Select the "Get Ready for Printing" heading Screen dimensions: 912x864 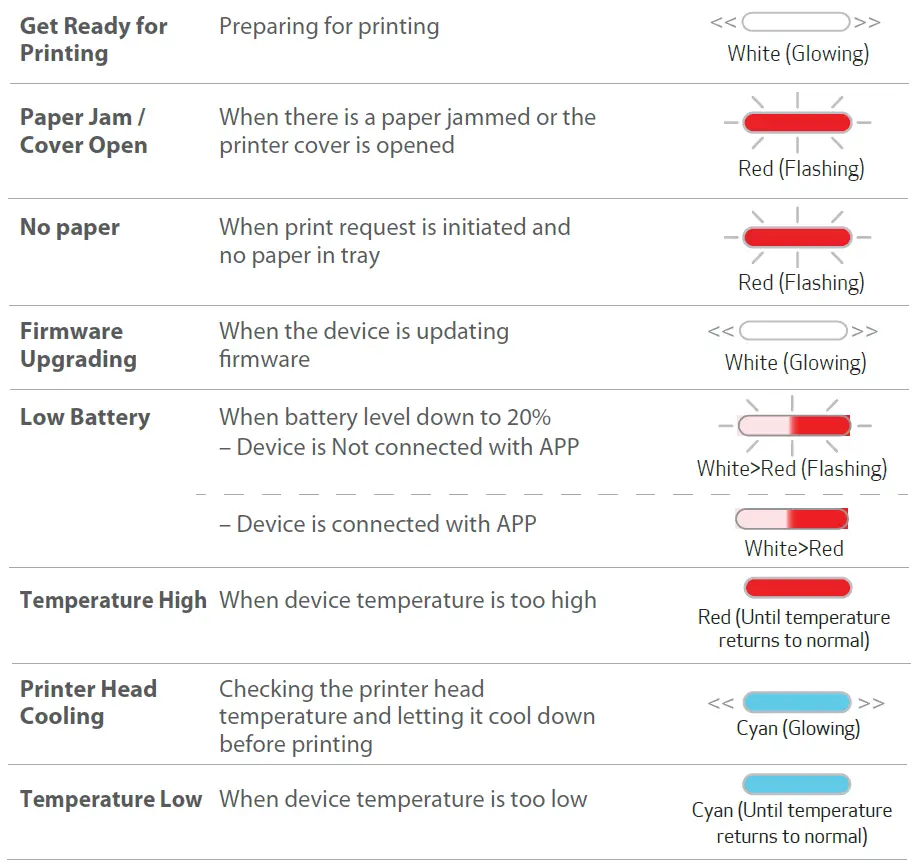tap(94, 40)
